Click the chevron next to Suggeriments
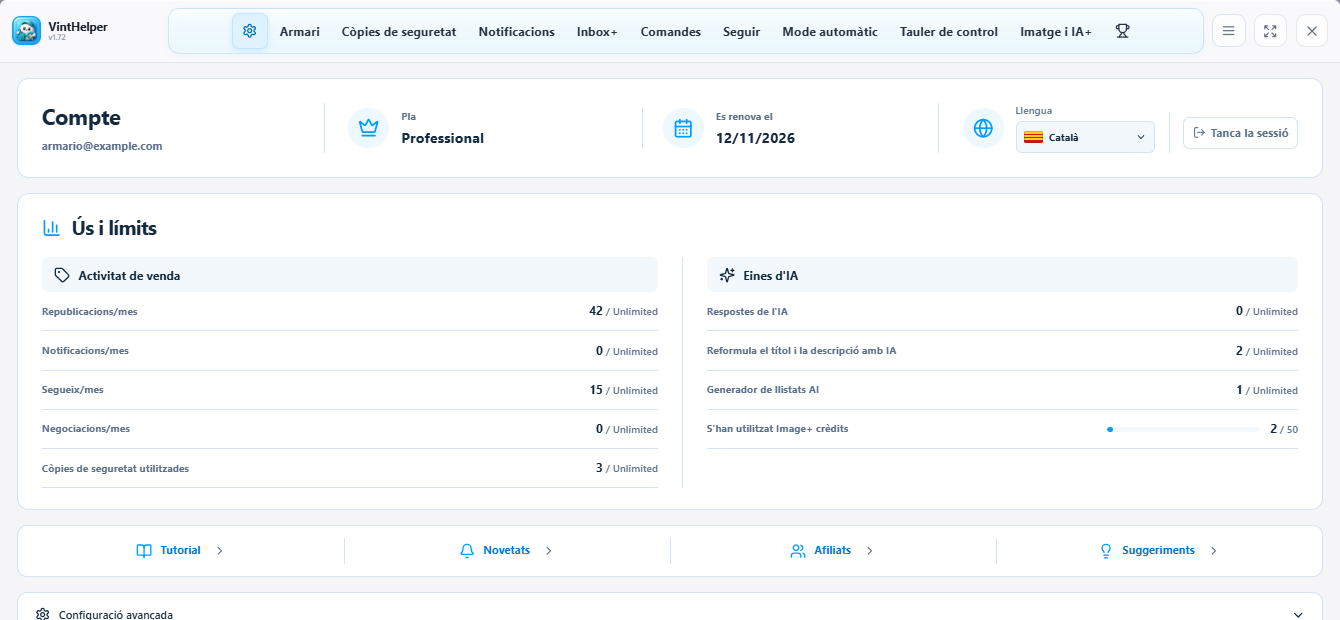 point(1214,551)
